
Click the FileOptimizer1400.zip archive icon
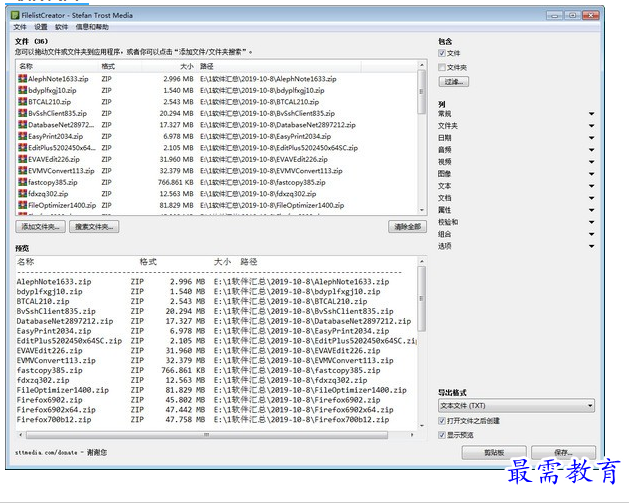point(22,205)
